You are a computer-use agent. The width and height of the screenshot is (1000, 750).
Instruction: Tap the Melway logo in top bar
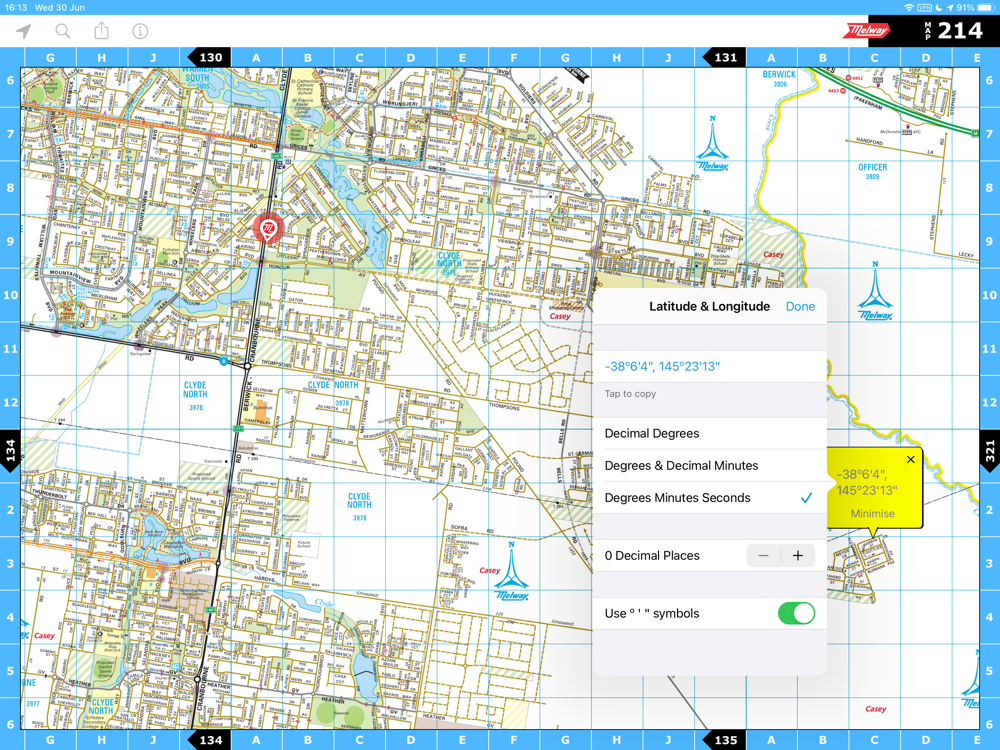click(x=865, y=31)
